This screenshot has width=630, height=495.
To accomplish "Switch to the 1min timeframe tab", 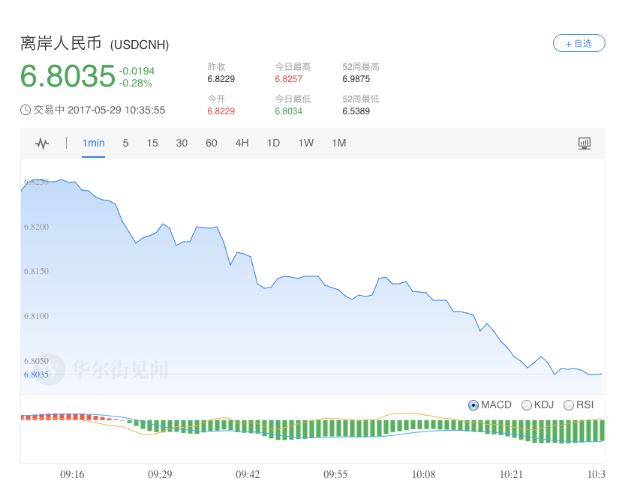I will pos(94,143).
